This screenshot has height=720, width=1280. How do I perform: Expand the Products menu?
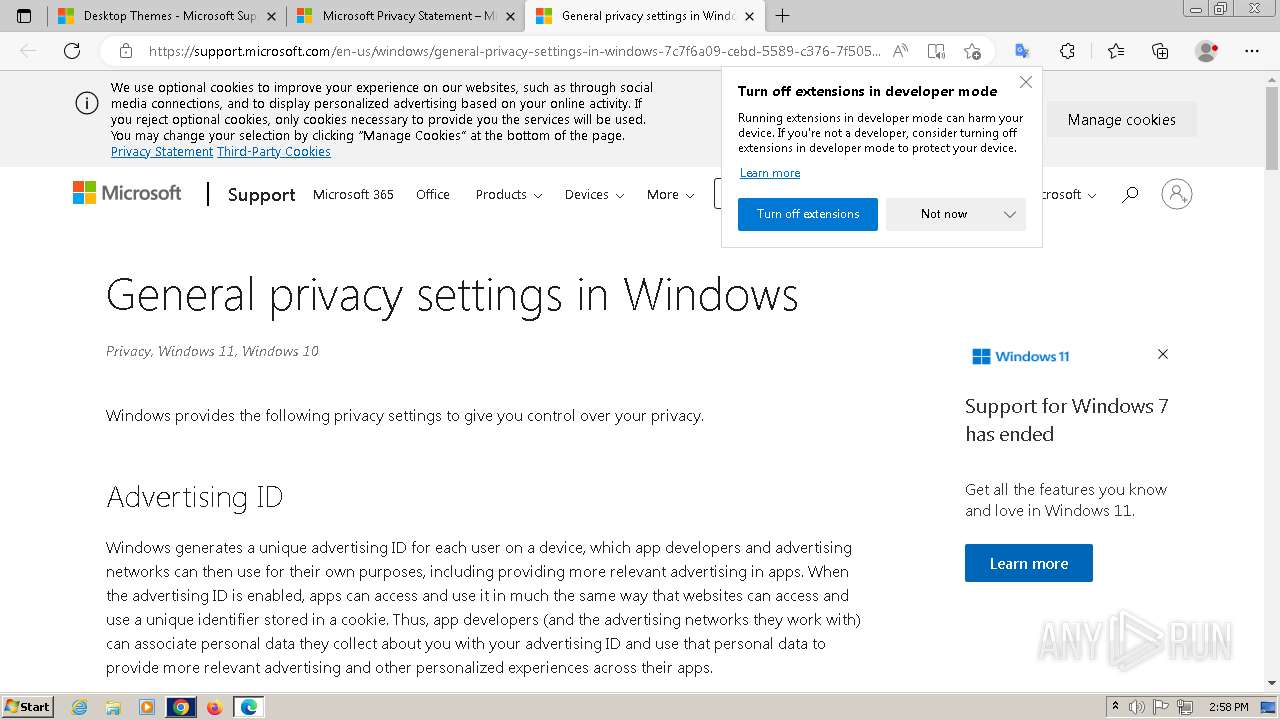(508, 195)
